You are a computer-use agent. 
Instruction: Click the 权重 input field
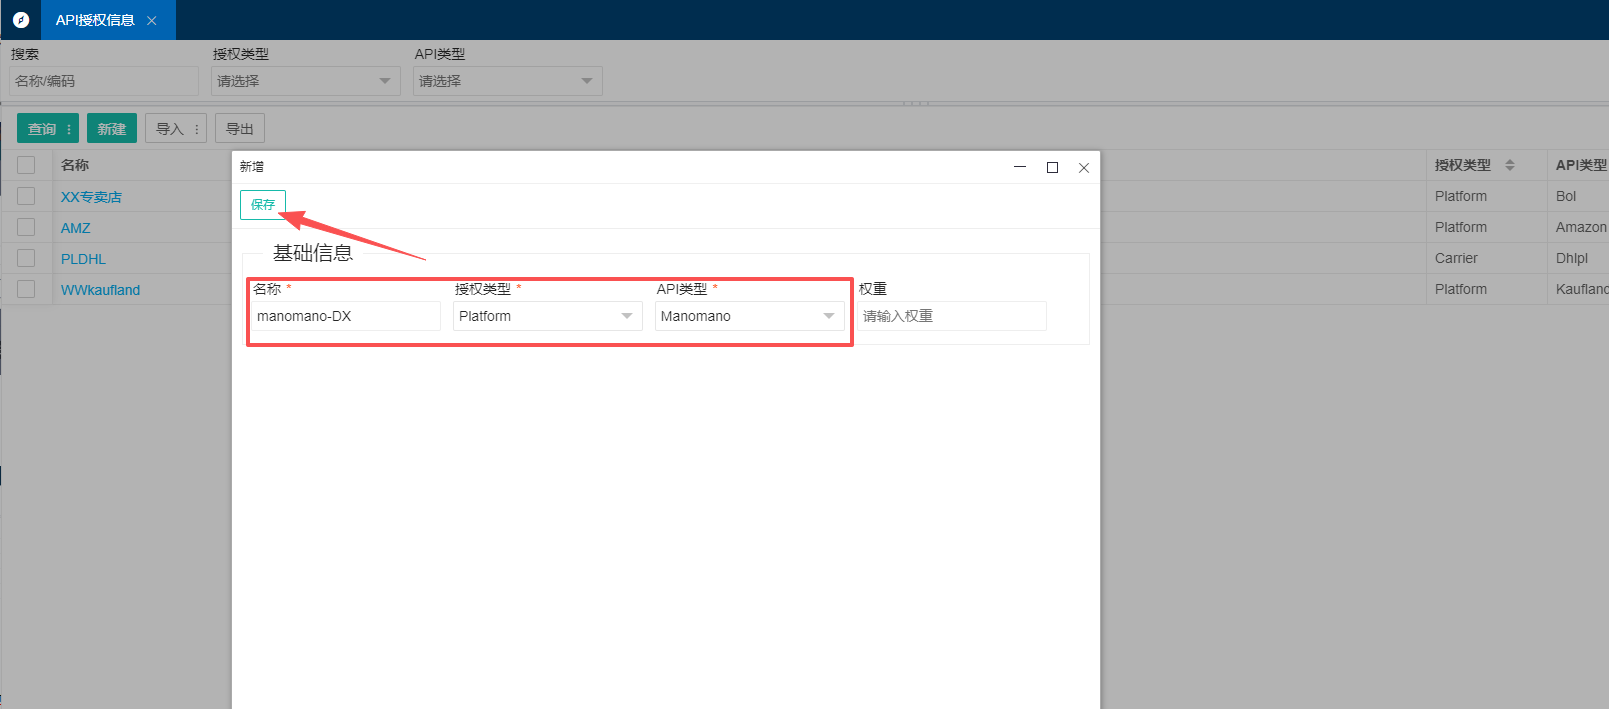point(951,316)
